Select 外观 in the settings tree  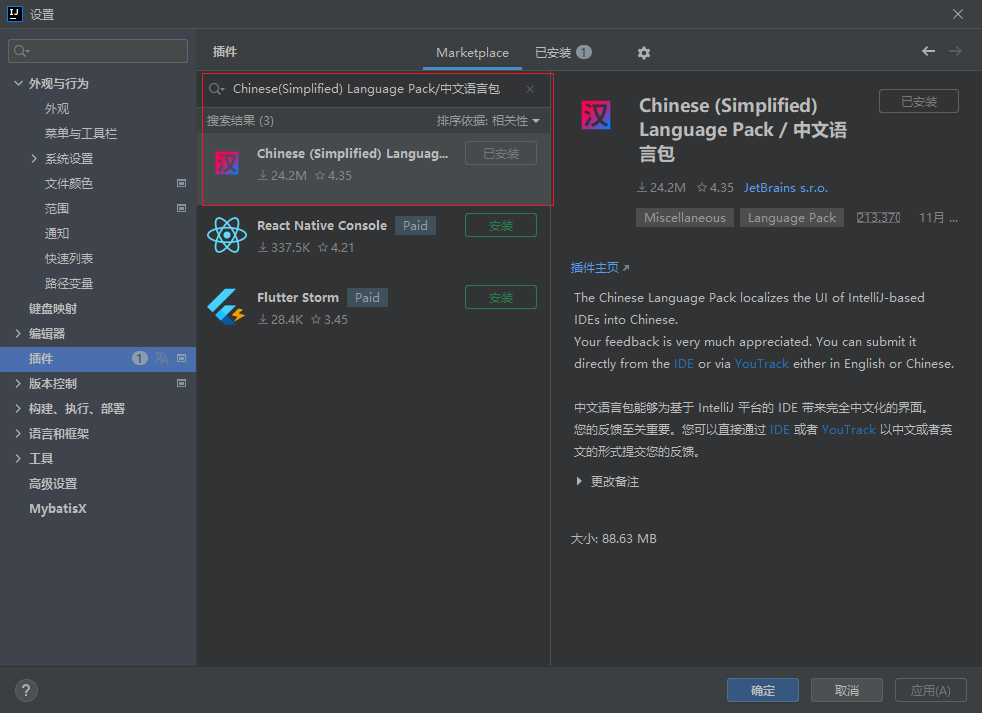(57, 108)
